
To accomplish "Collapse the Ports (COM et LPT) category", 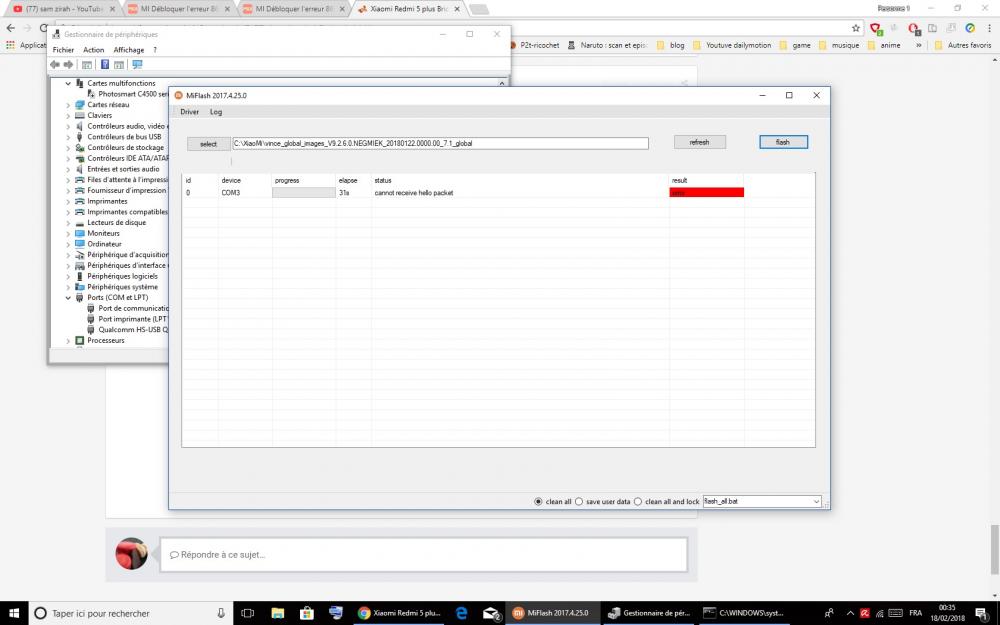I will coord(68,297).
